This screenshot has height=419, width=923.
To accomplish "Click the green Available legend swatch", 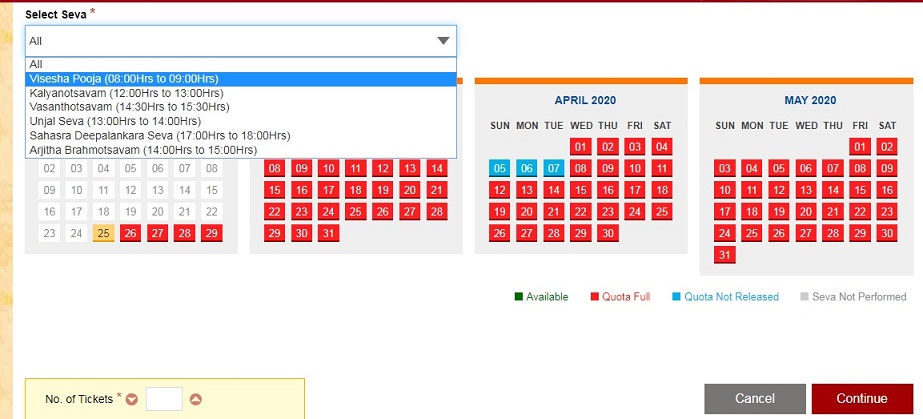I will pos(519,297).
